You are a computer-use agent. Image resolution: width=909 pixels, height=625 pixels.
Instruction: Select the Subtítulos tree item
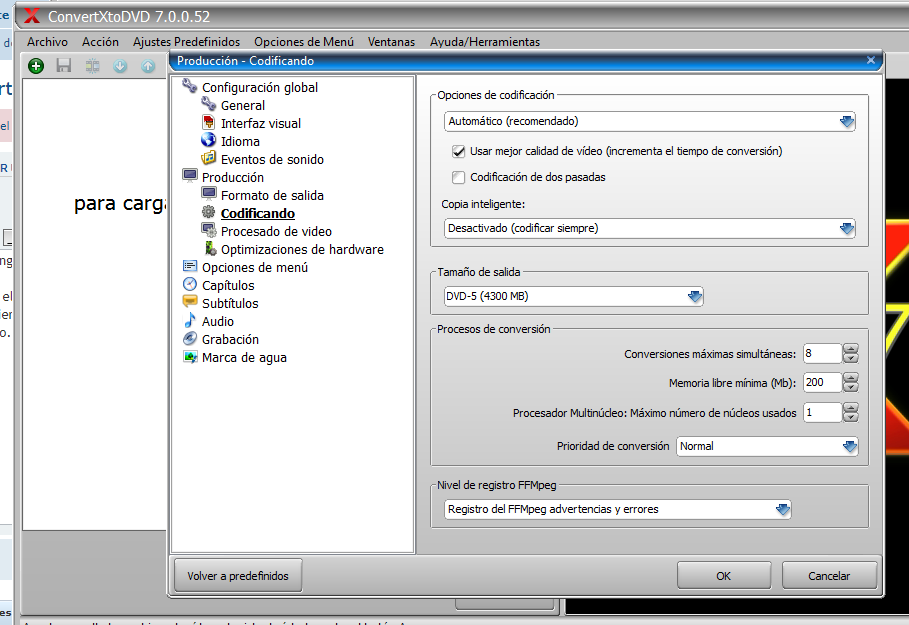pyautogui.click(x=230, y=303)
